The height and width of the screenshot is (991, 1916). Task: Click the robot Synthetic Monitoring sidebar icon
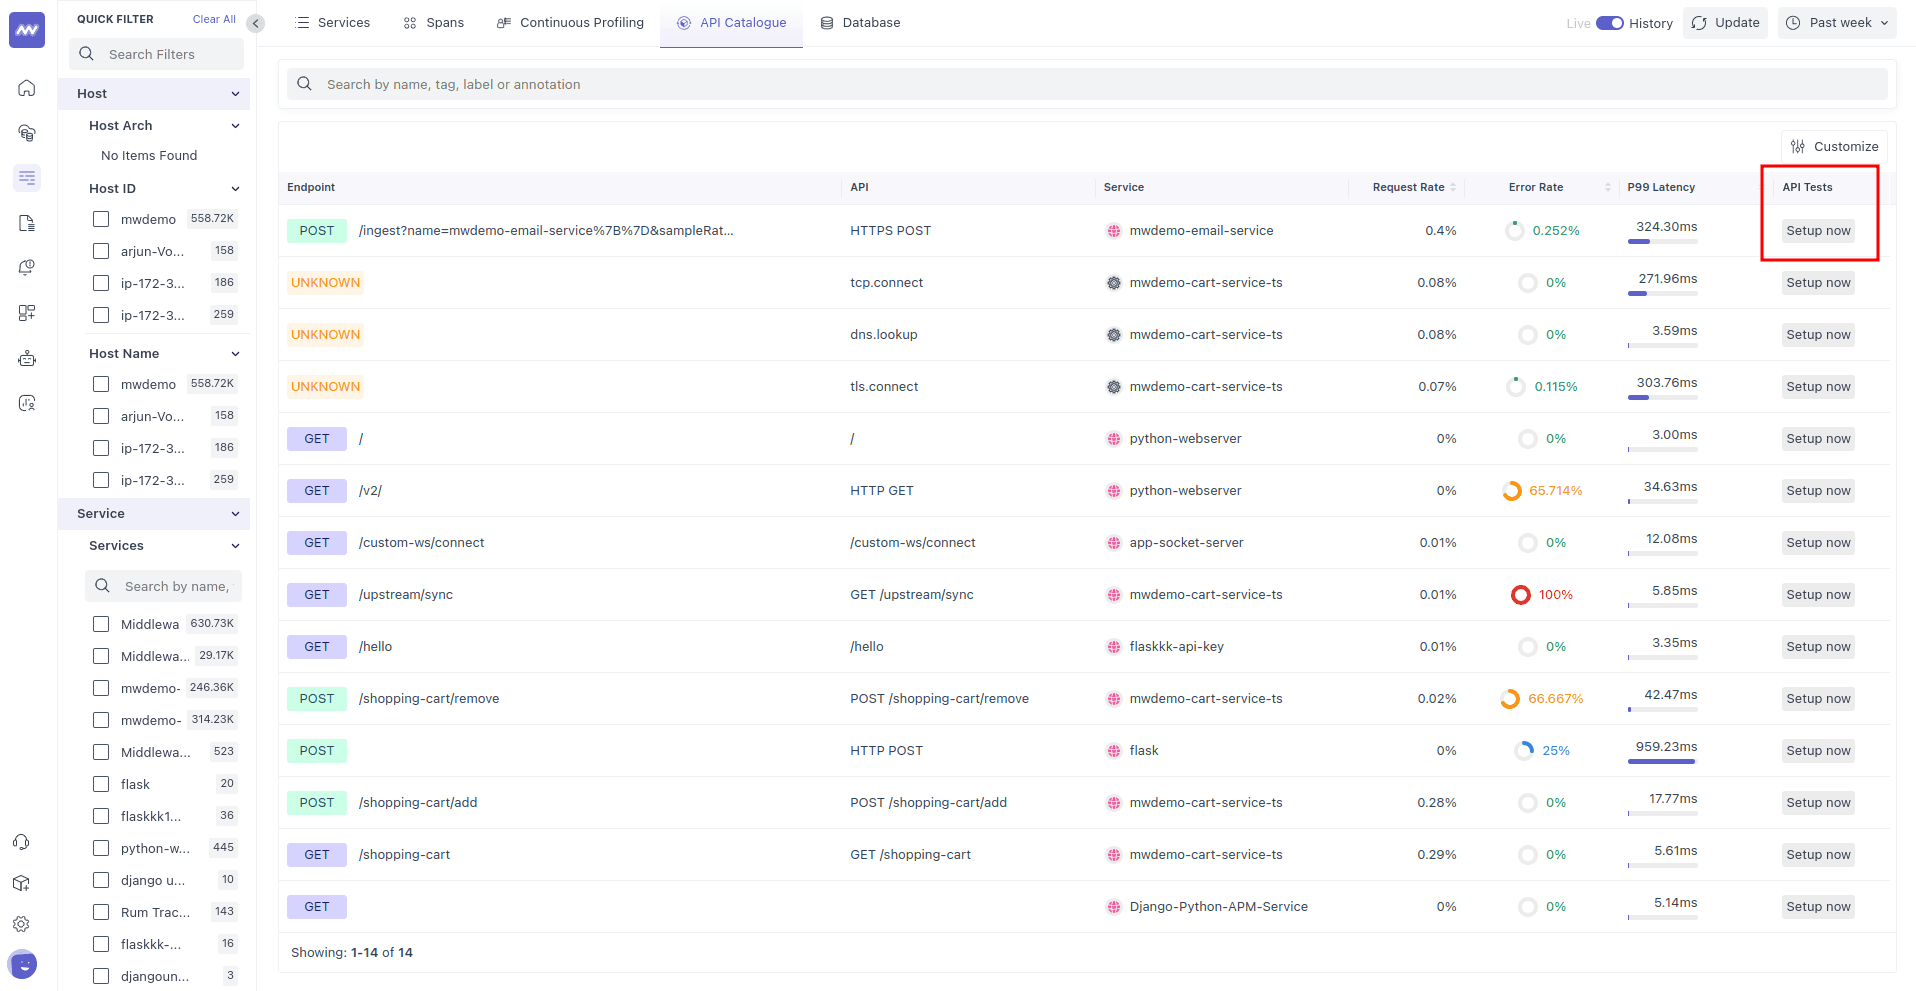[x=27, y=358]
